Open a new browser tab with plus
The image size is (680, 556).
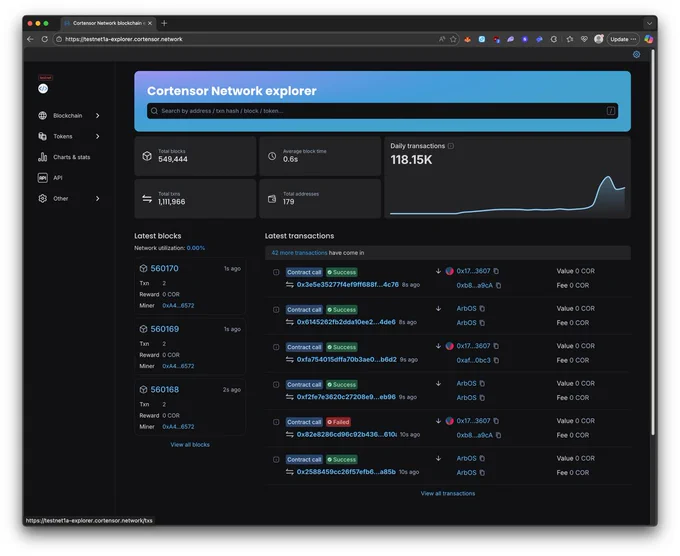click(164, 23)
